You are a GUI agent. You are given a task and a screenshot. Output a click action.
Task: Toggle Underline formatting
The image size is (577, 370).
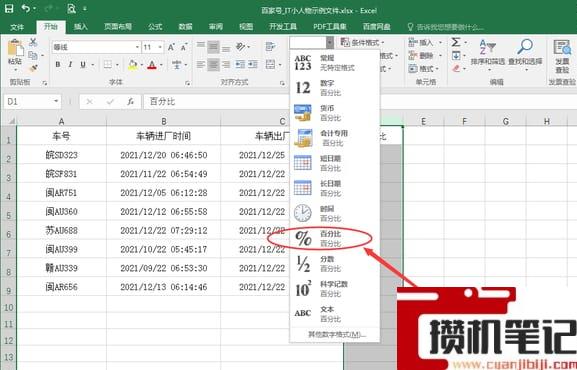[x=83, y=64]
